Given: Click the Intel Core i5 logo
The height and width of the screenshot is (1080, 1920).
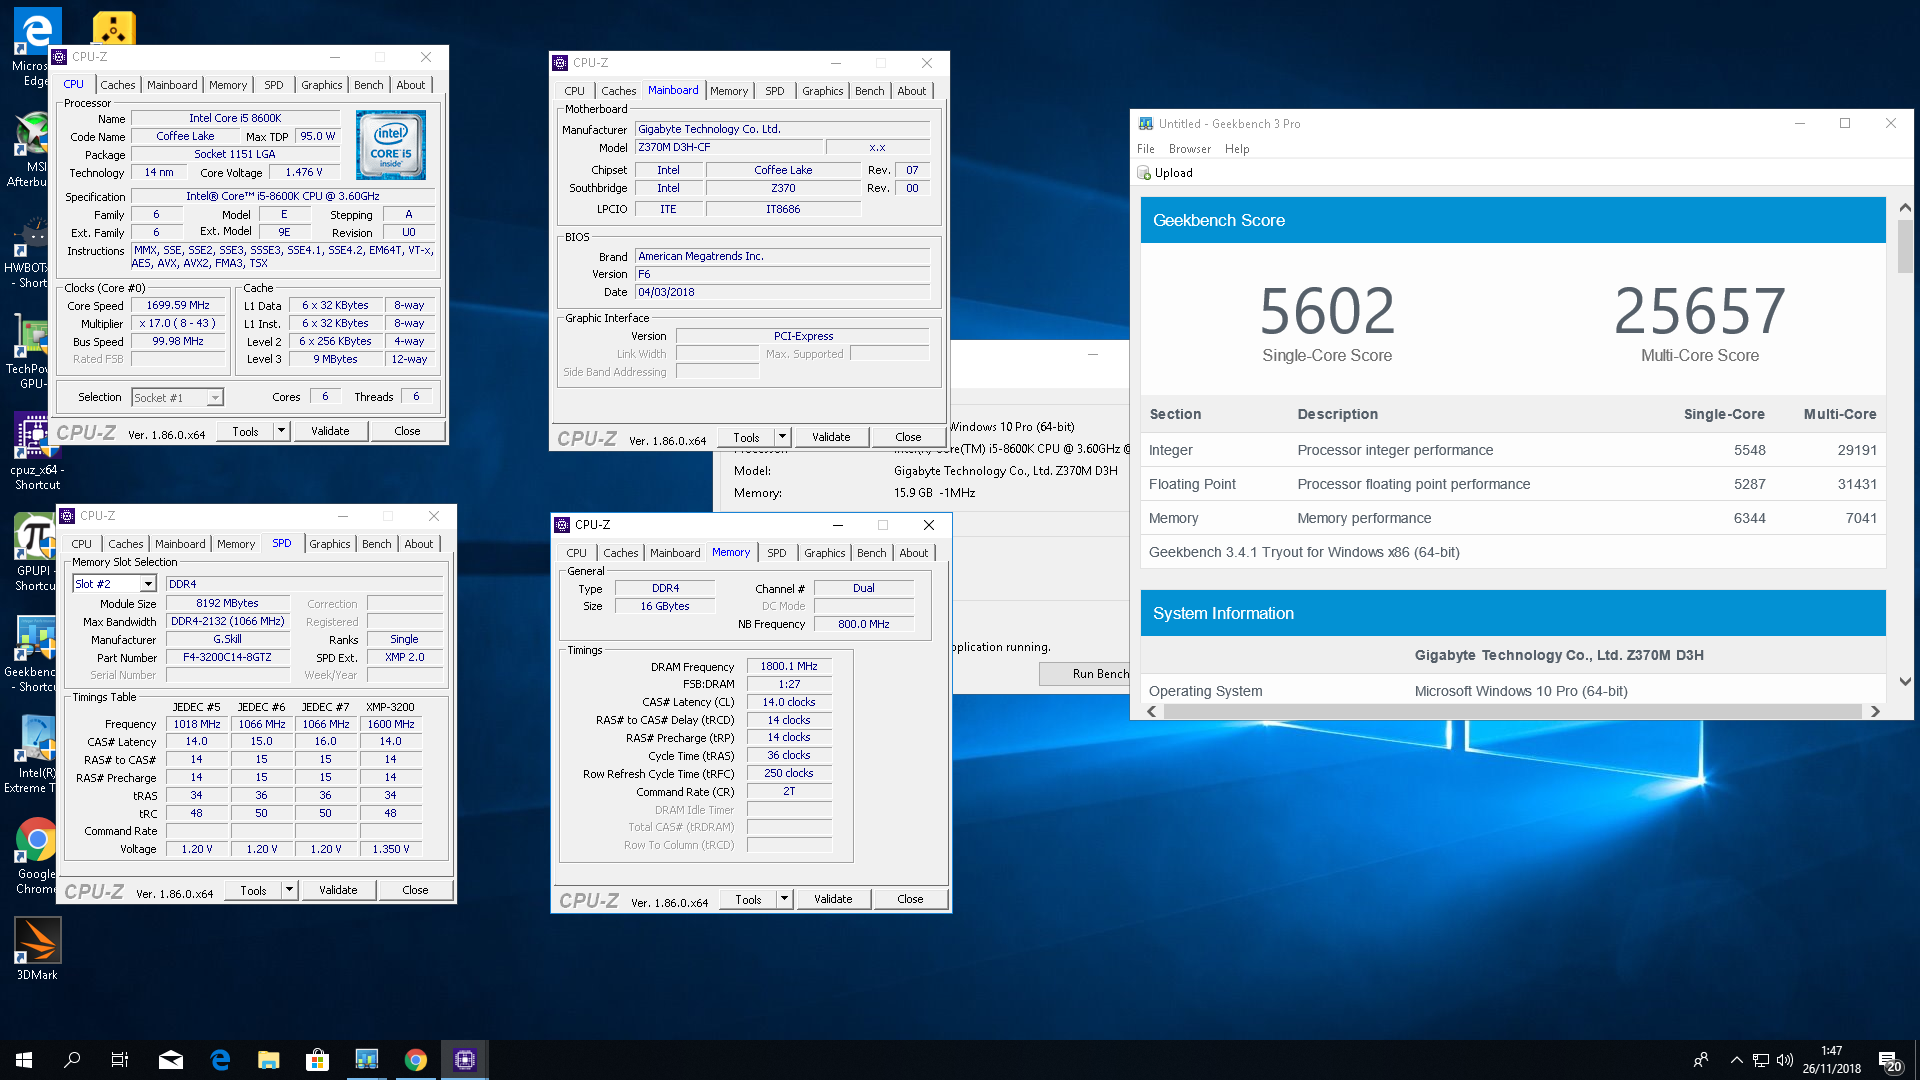Looking at the screenshot, I should click(391, 145).
